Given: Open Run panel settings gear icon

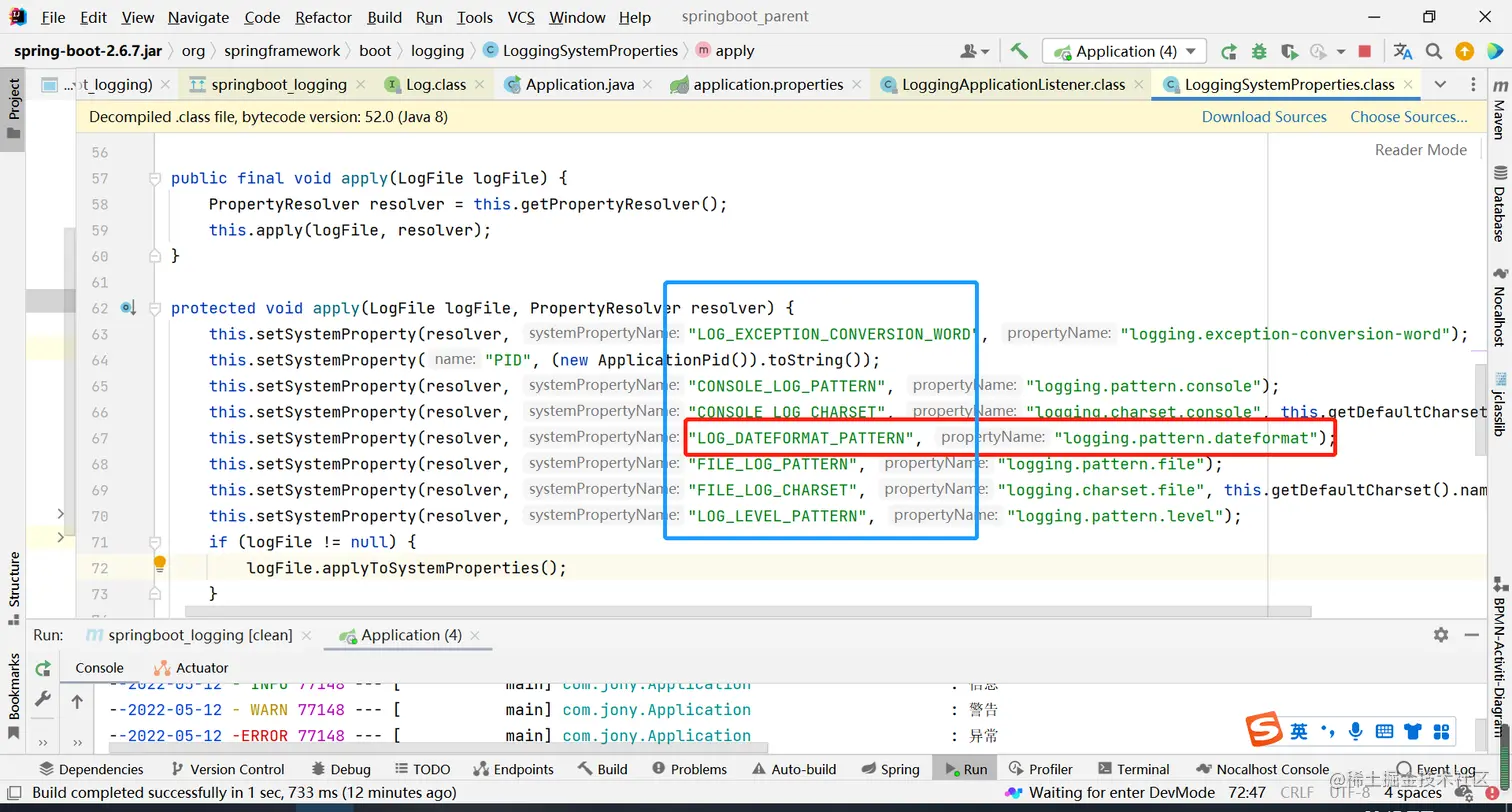Looking at the screenshot, I should coord(1441,635).
